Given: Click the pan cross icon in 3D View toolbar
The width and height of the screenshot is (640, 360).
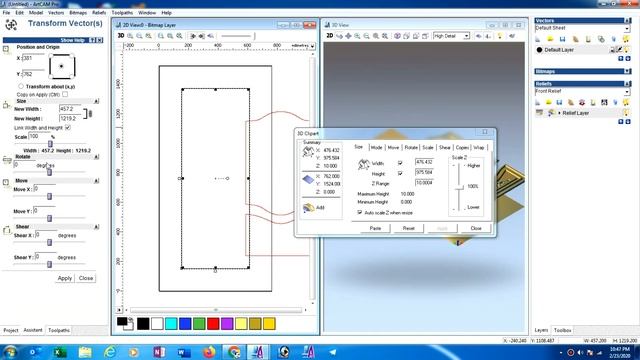Looking at the screenshot, I should [x=348, y=36].
